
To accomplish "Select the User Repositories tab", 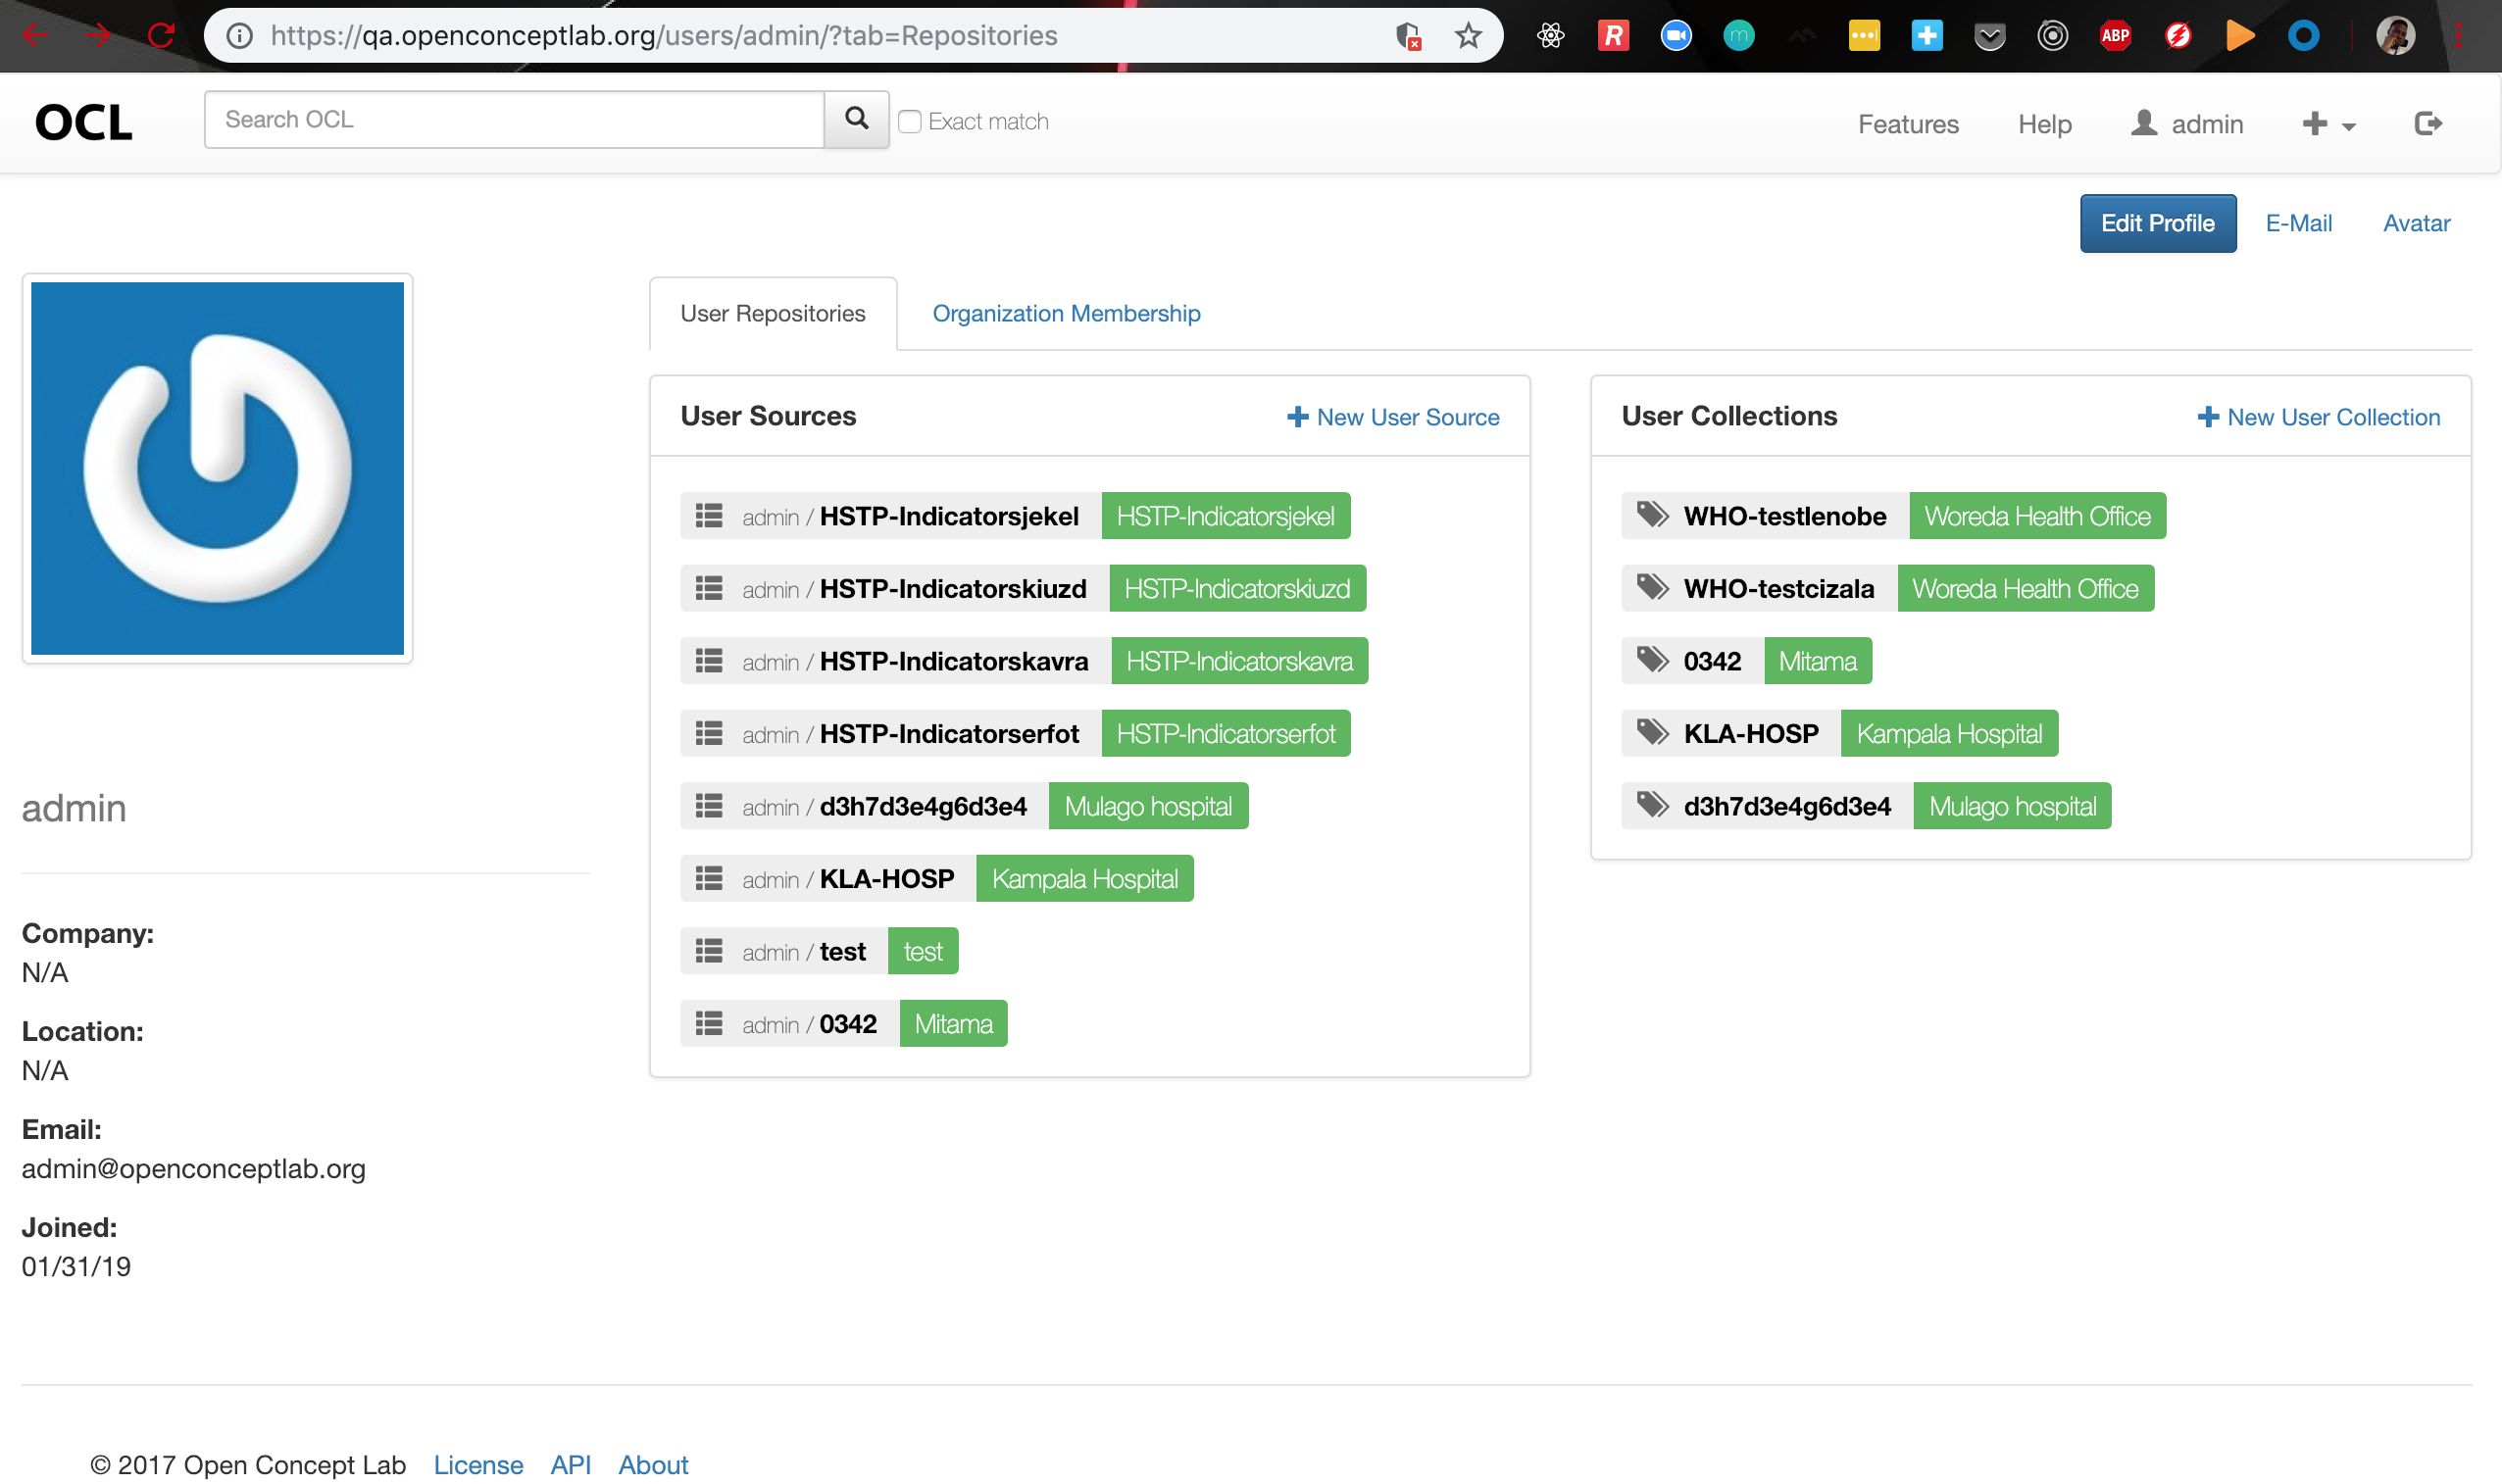I will [772, 313].
